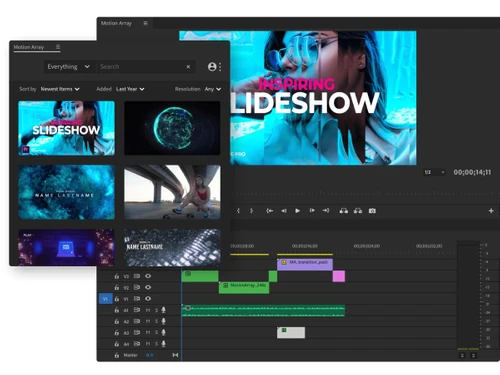Open the Motion Array panel menu in the front panel
500x375 pixels.
pos(58,47)
